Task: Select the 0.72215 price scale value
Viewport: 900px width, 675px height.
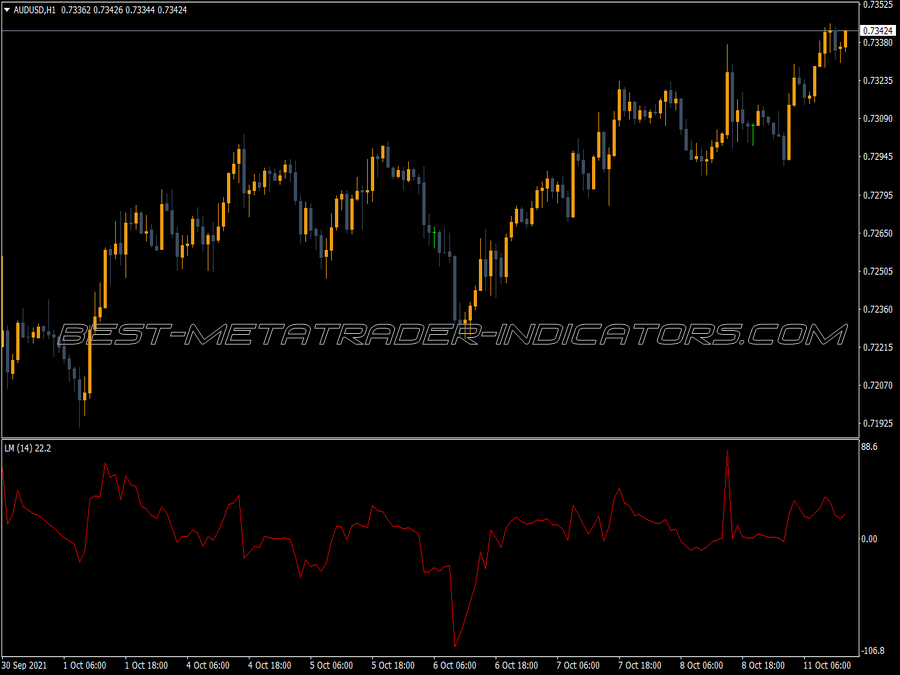Action: point(878,347)
